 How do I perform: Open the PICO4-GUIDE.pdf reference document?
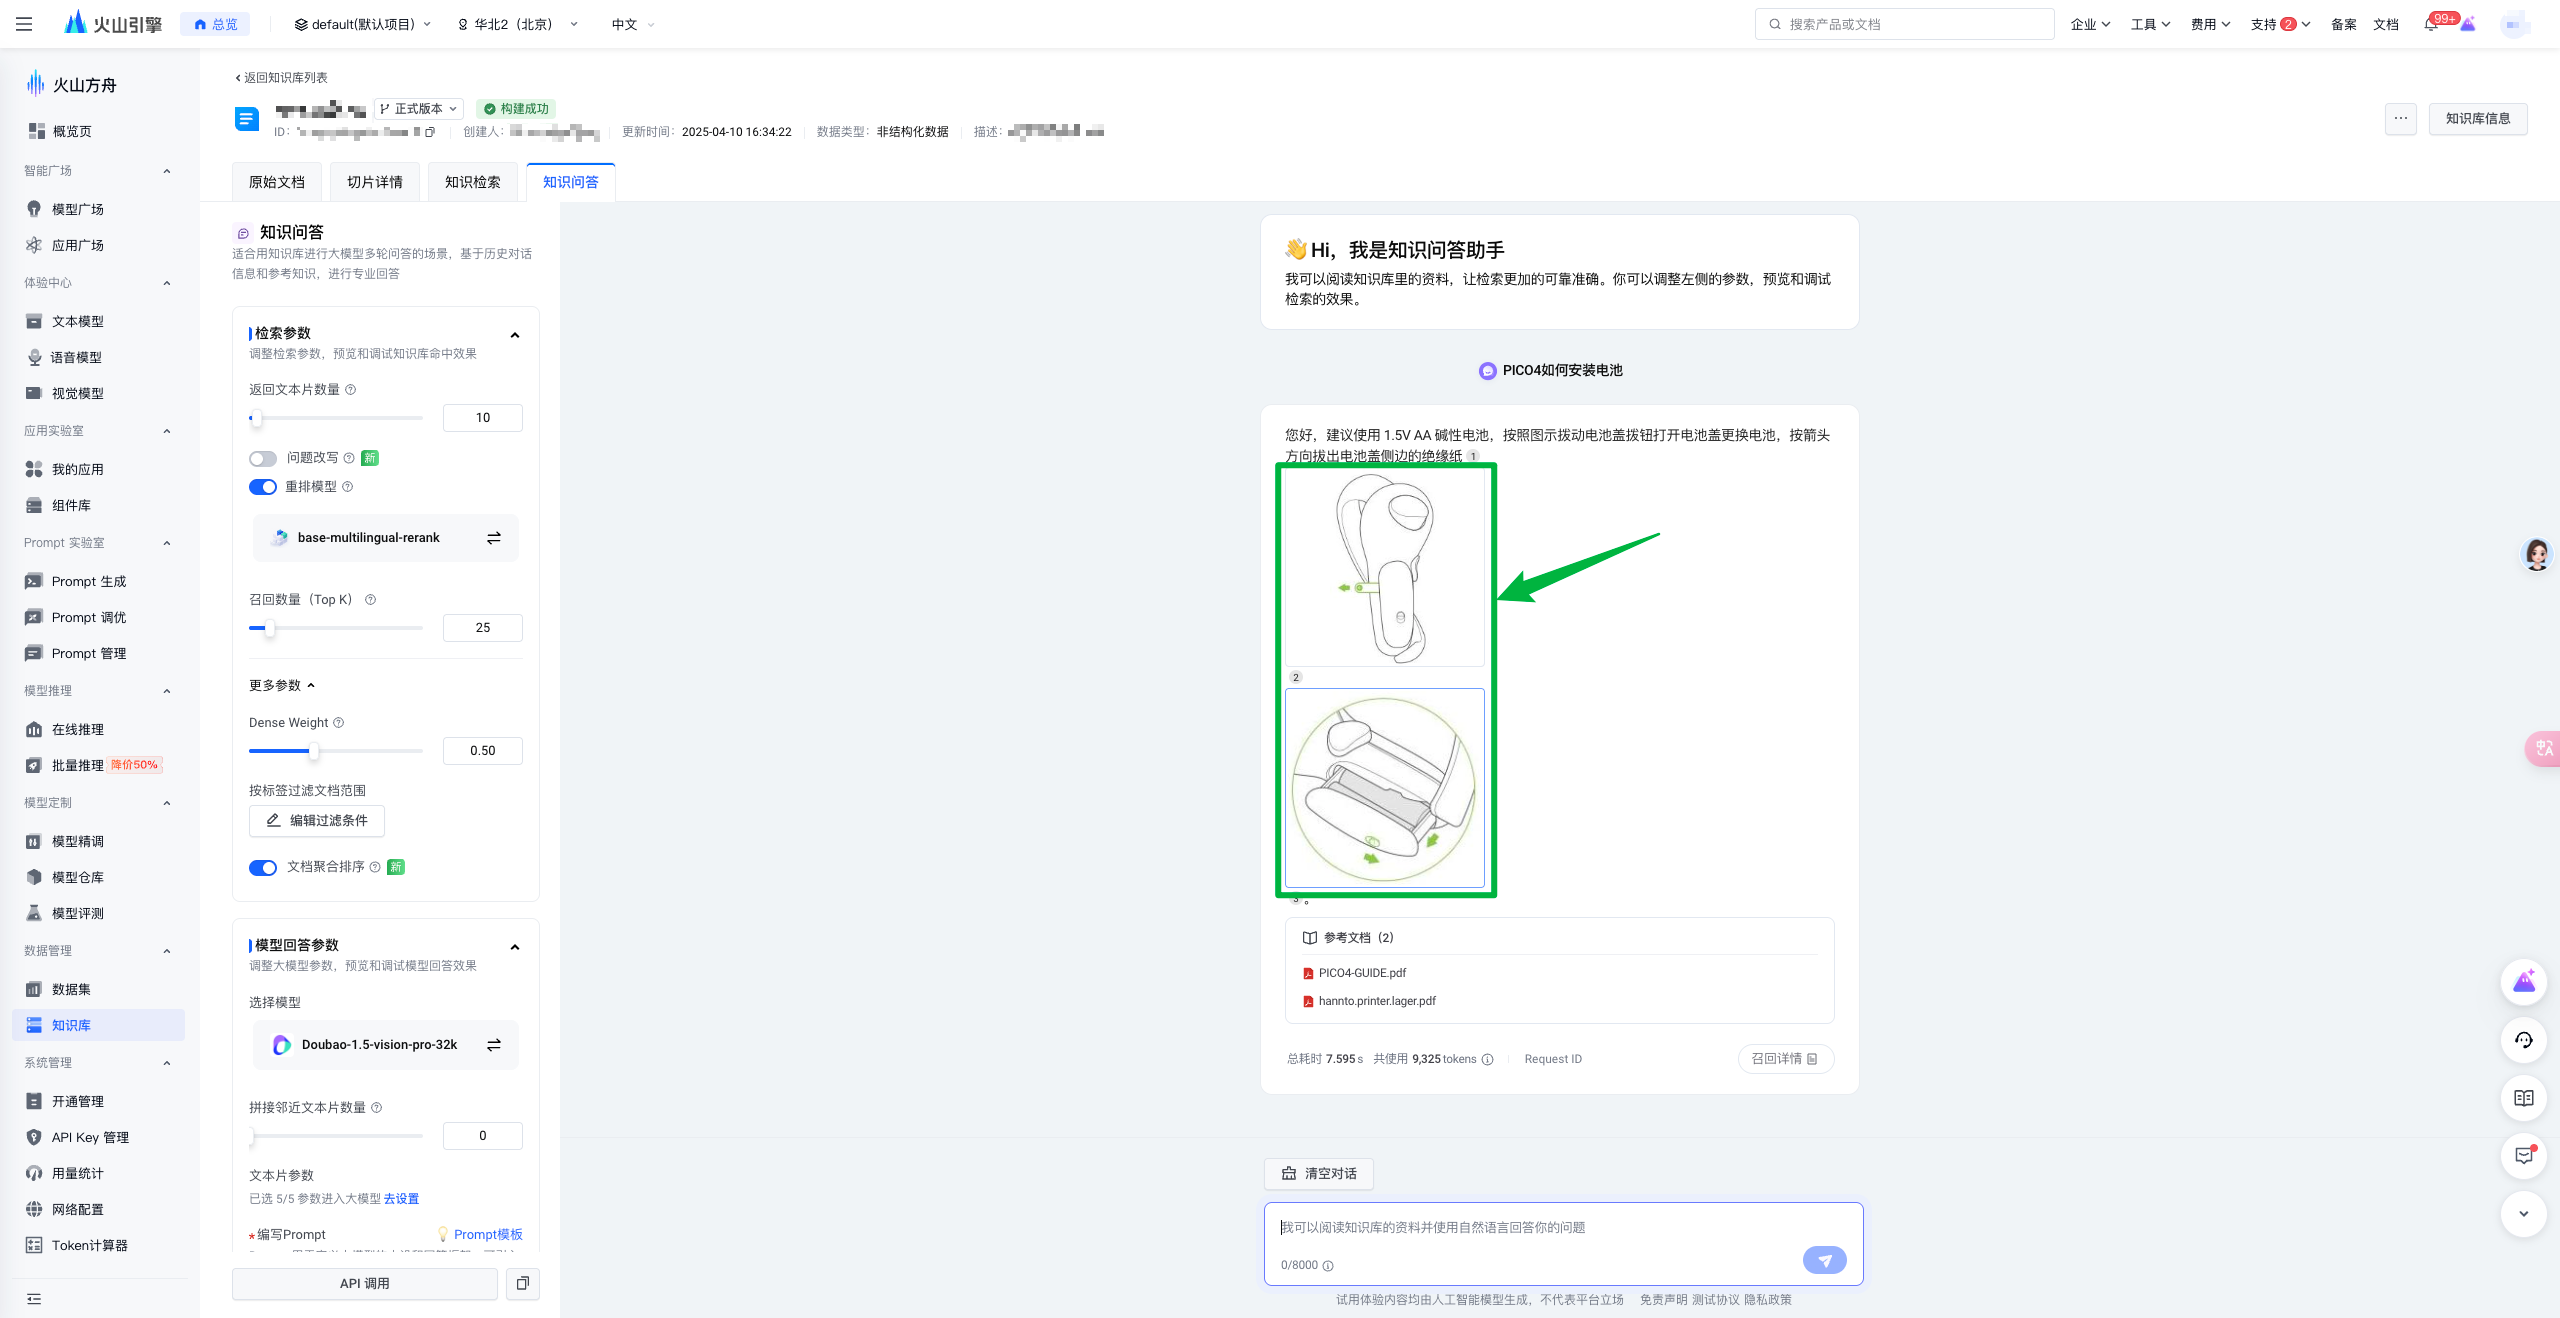1361,973
